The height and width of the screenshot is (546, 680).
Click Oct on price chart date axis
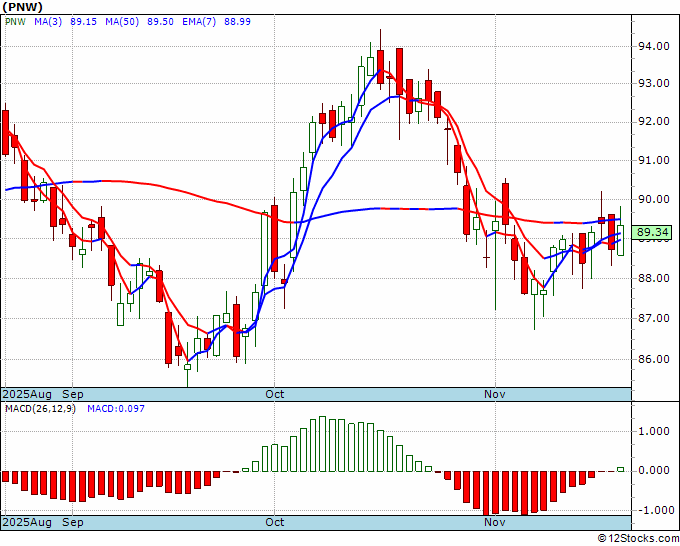tap(275, 394)
